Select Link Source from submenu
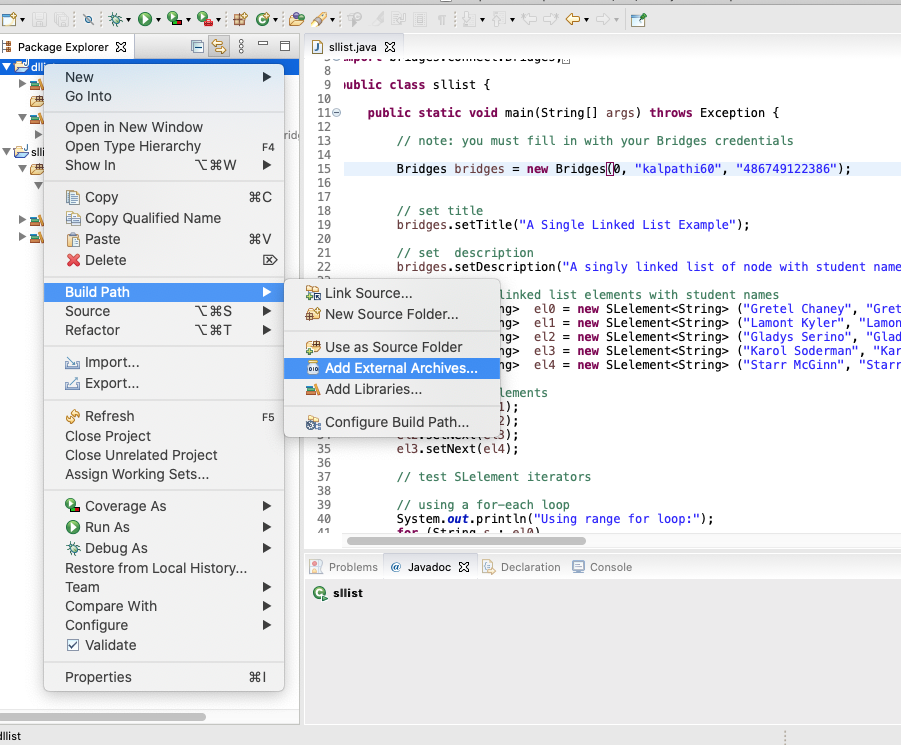 point(392,293)
